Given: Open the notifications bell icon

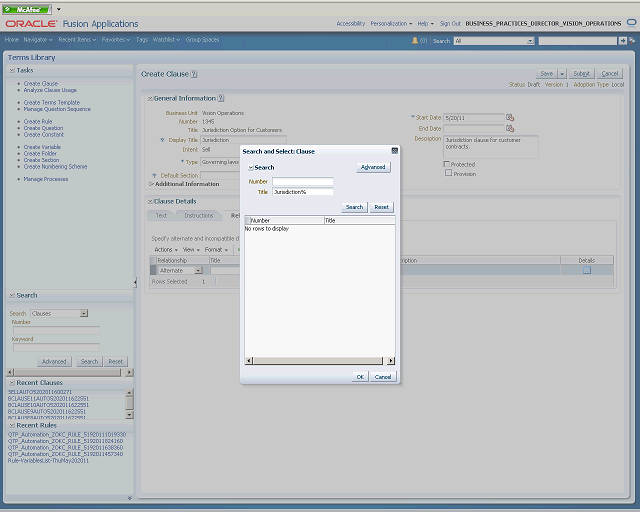Looking at the screenshot, I should click(x=415, y=40).
